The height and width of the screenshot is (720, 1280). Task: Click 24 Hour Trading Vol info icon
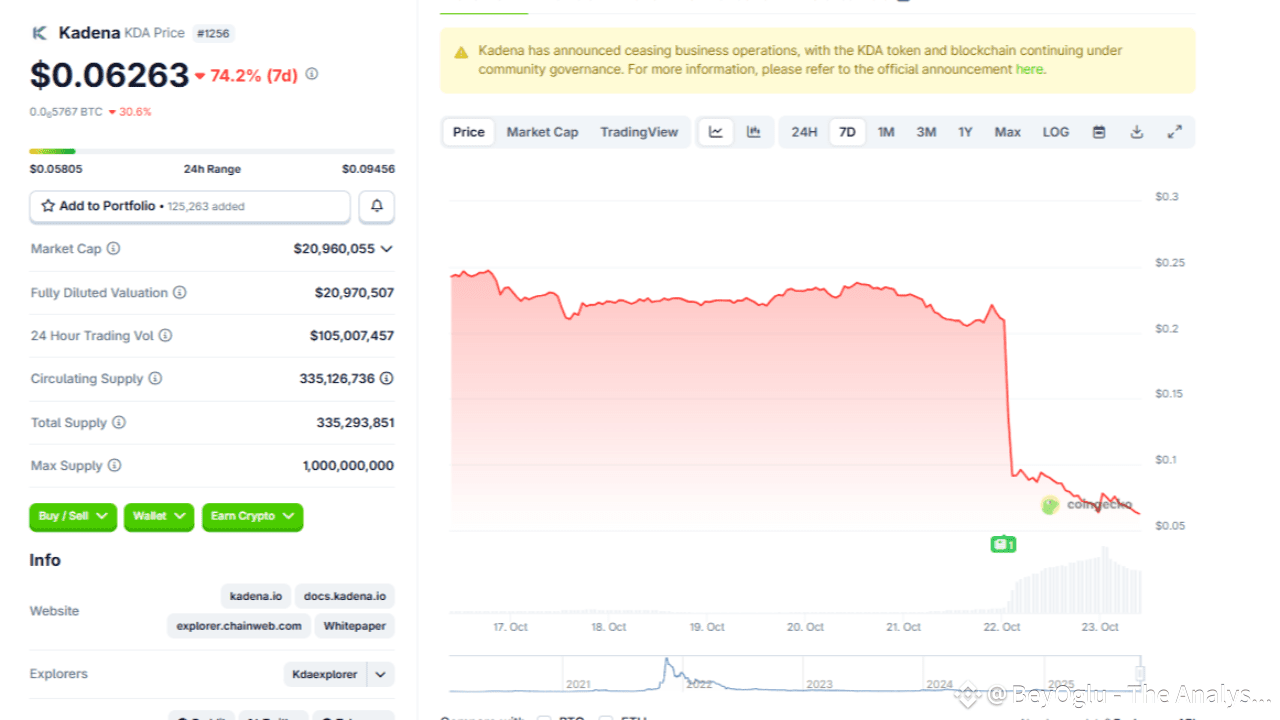165,336
